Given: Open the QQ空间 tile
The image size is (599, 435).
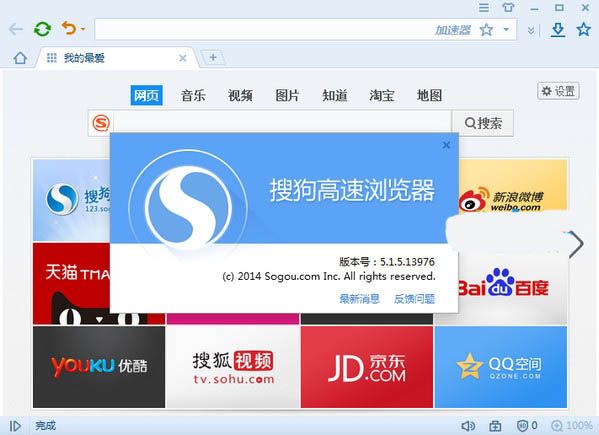Looking at the screenshot, I should point(501,367).
